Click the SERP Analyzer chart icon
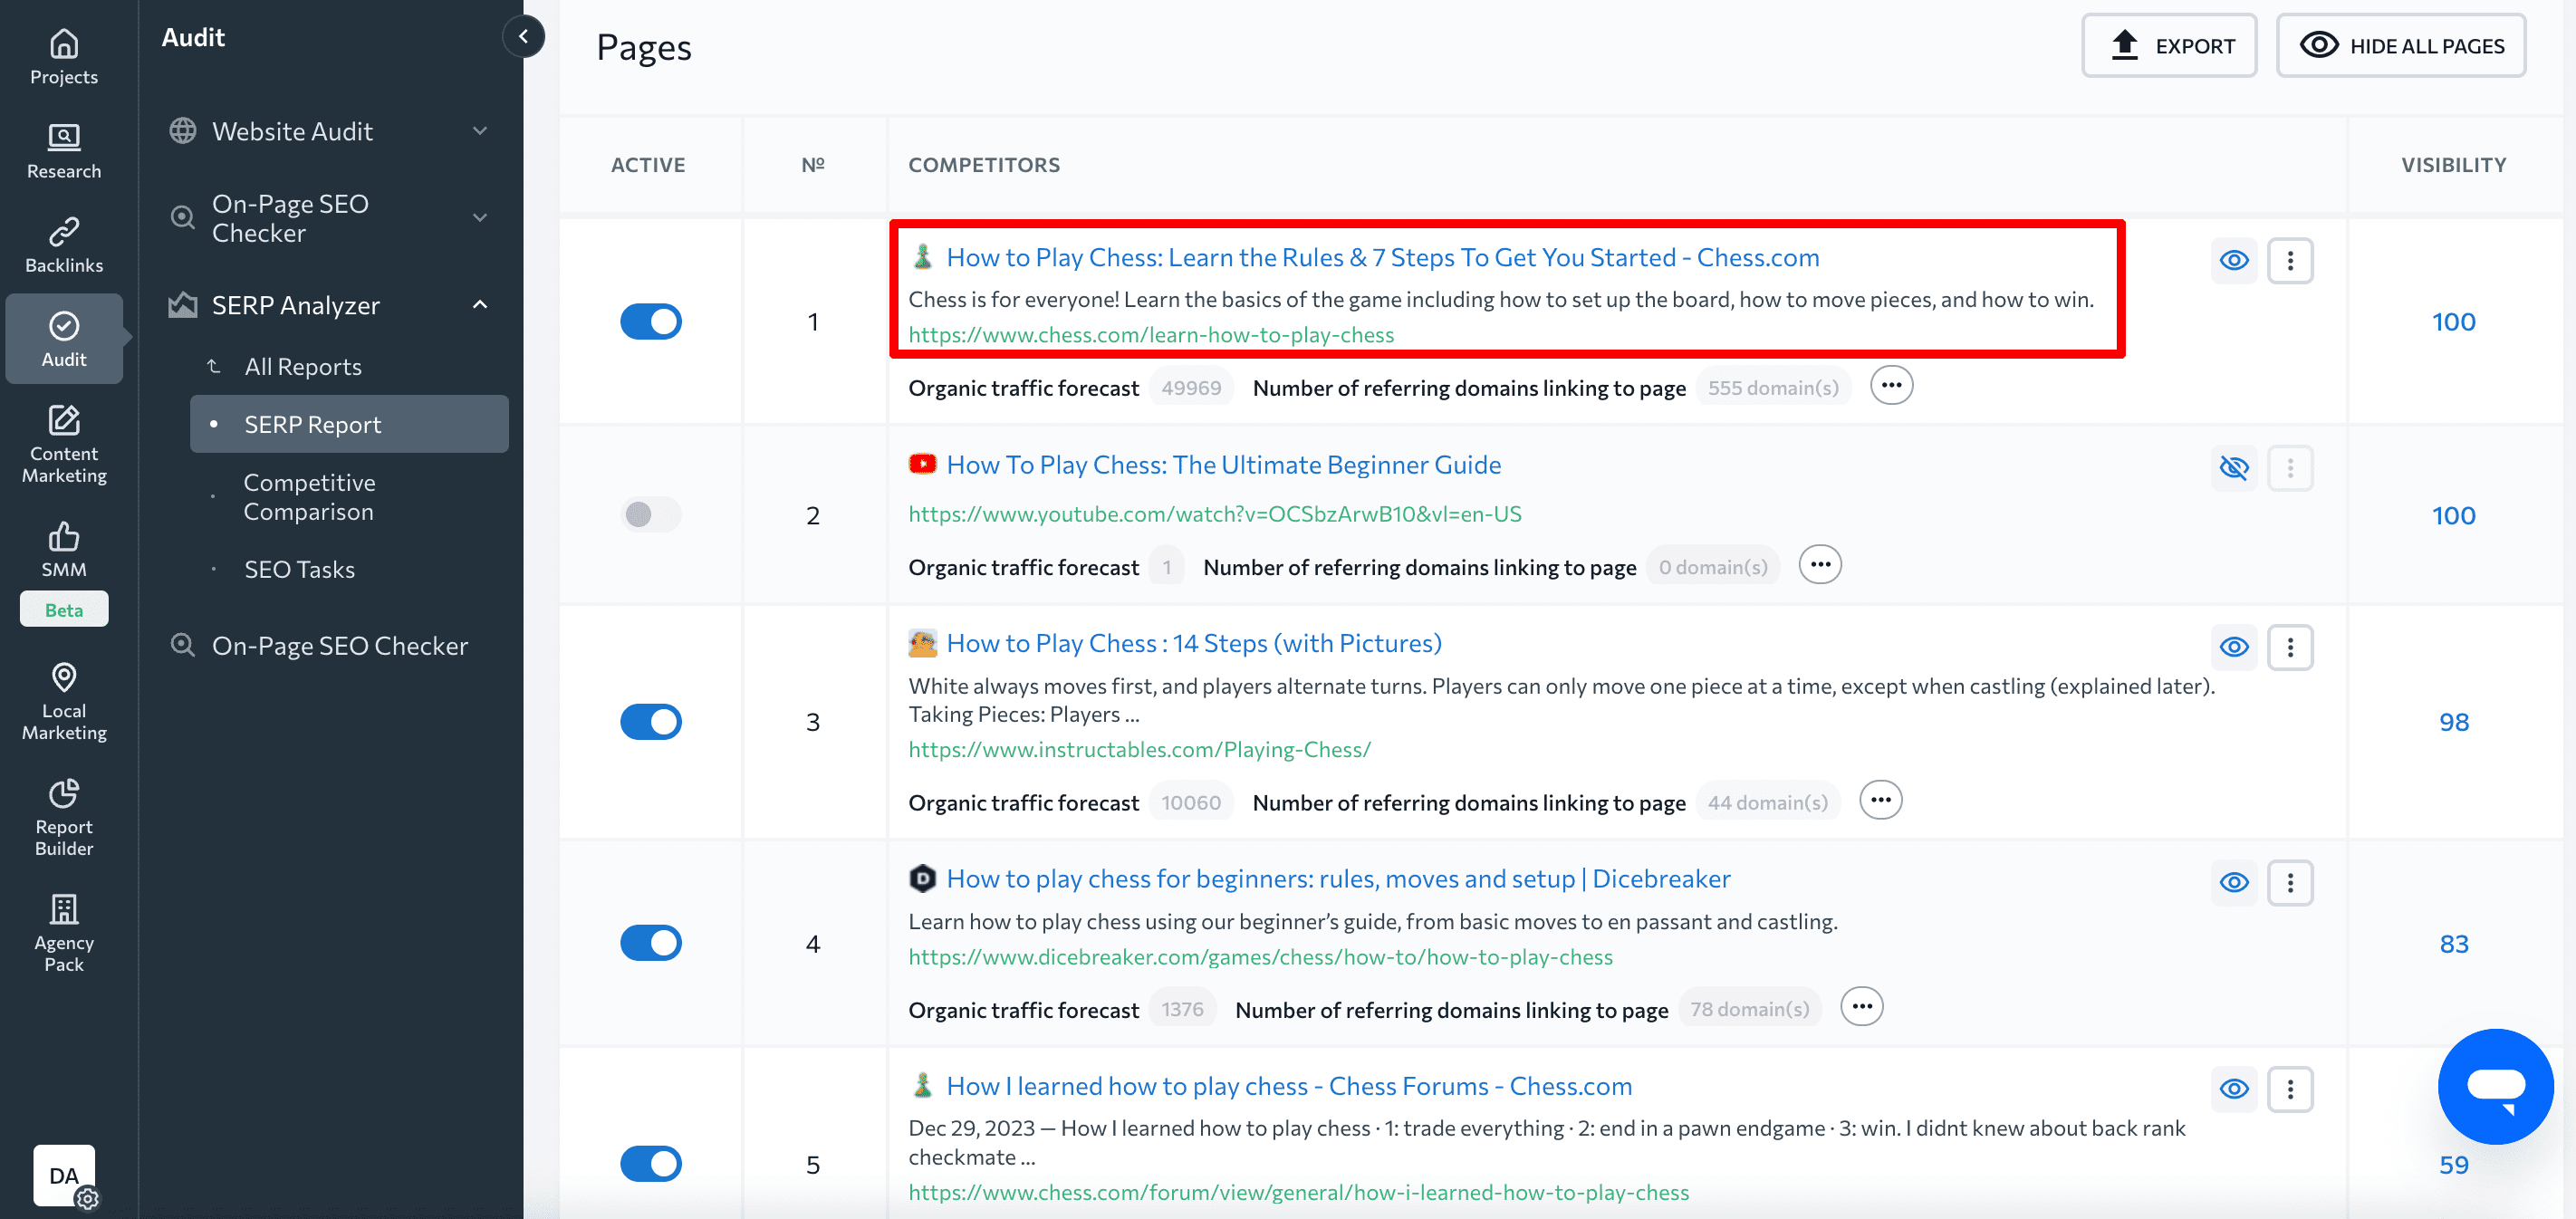The height and width of the screenshot is (1219, 2576). [183, 305]
